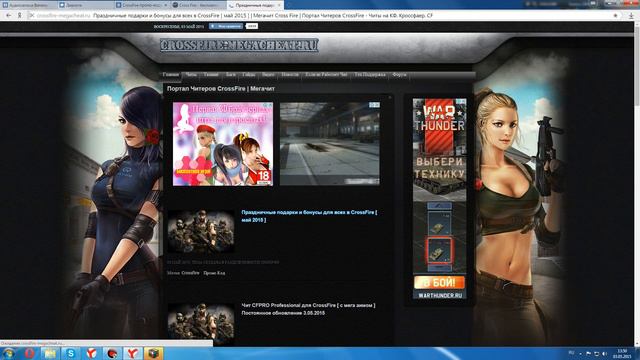Click the RU language indicator in tray

(x=571, y=353)
